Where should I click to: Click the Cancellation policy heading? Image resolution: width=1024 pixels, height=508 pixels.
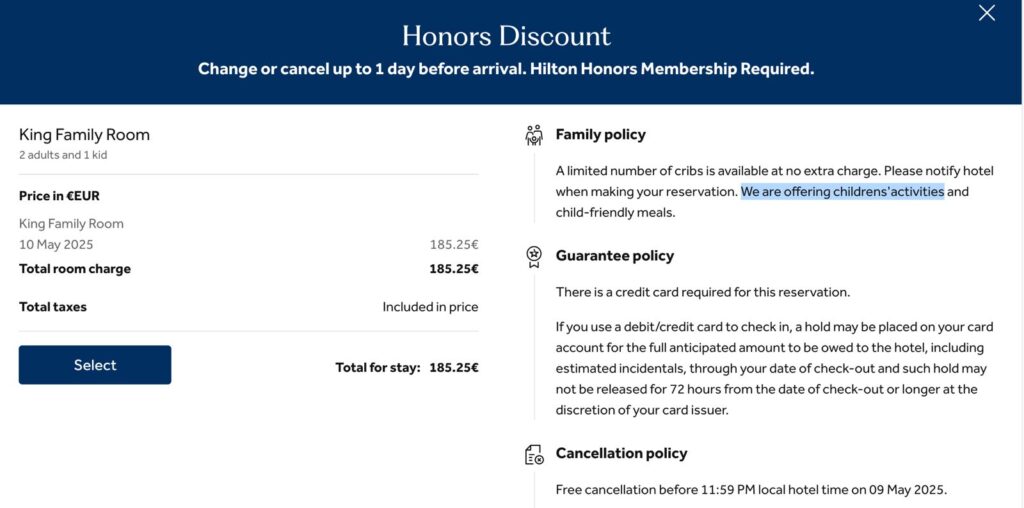point(621,453)
